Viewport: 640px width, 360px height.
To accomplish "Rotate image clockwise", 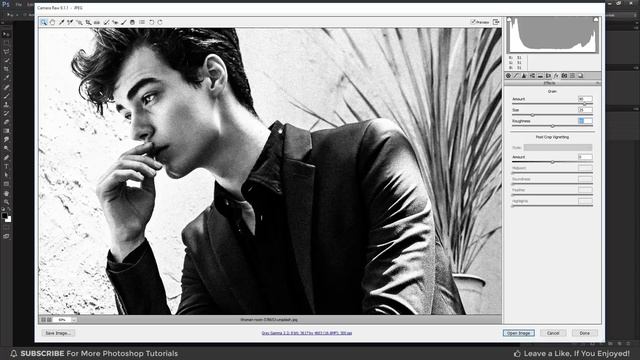I will [x=160, y=22].
